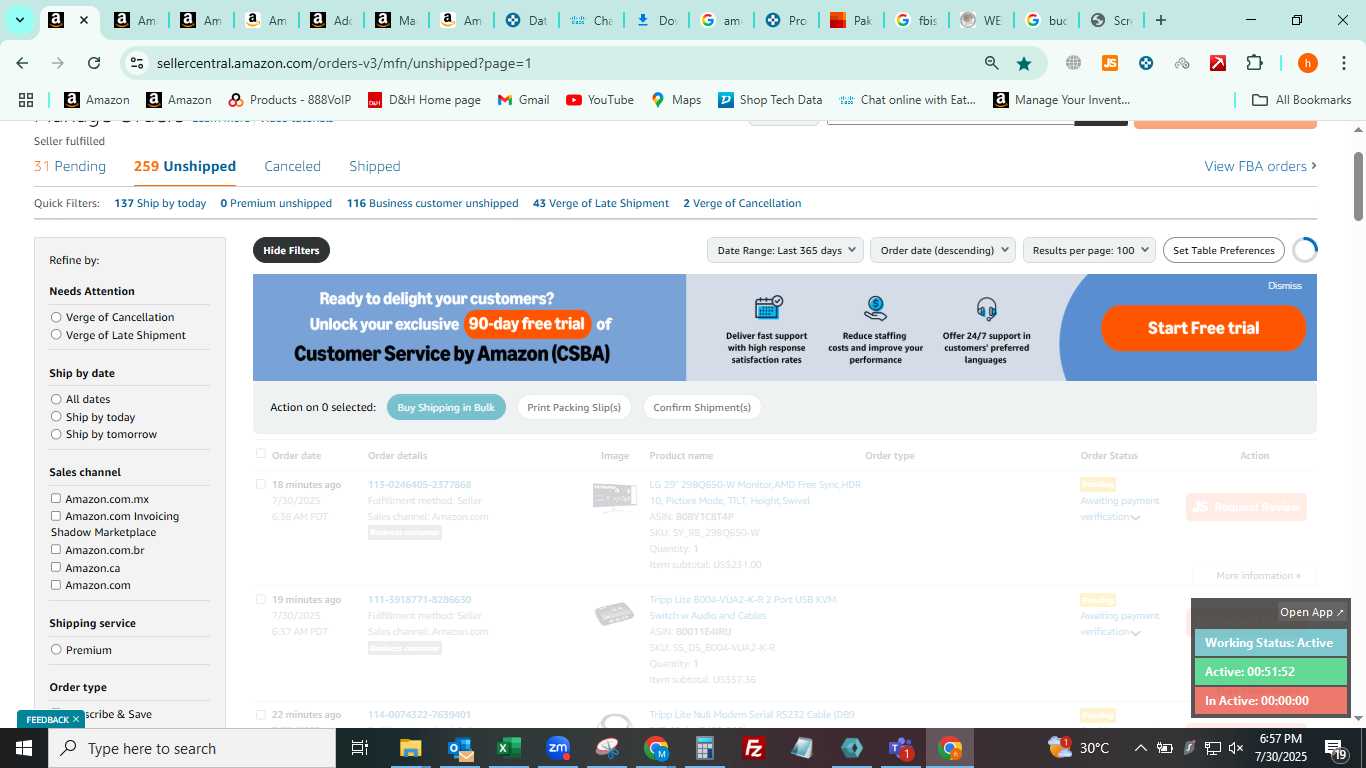The image size is (1366, 768).
Task: Open the Chrome extensions puzzle icon
Action: 1254,63
